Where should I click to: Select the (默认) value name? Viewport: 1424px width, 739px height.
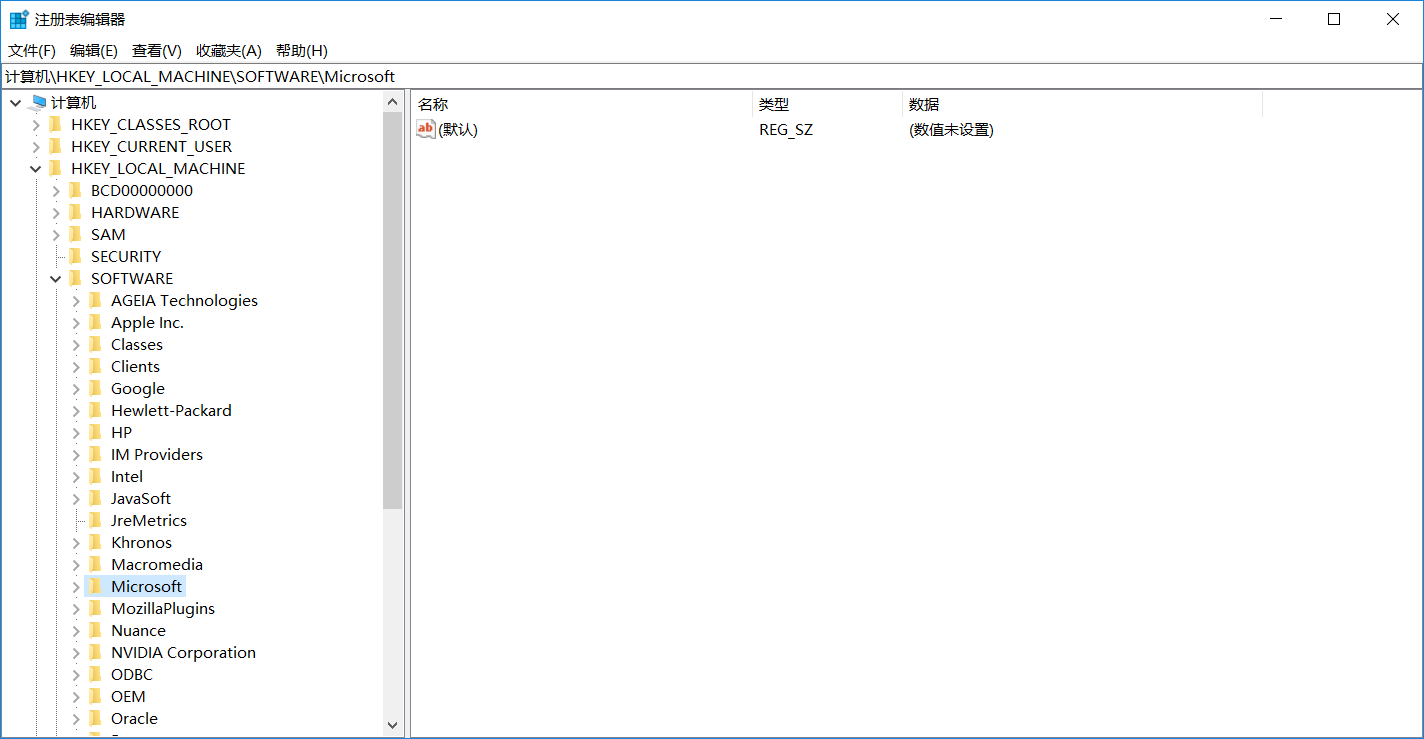coord(458,130)
